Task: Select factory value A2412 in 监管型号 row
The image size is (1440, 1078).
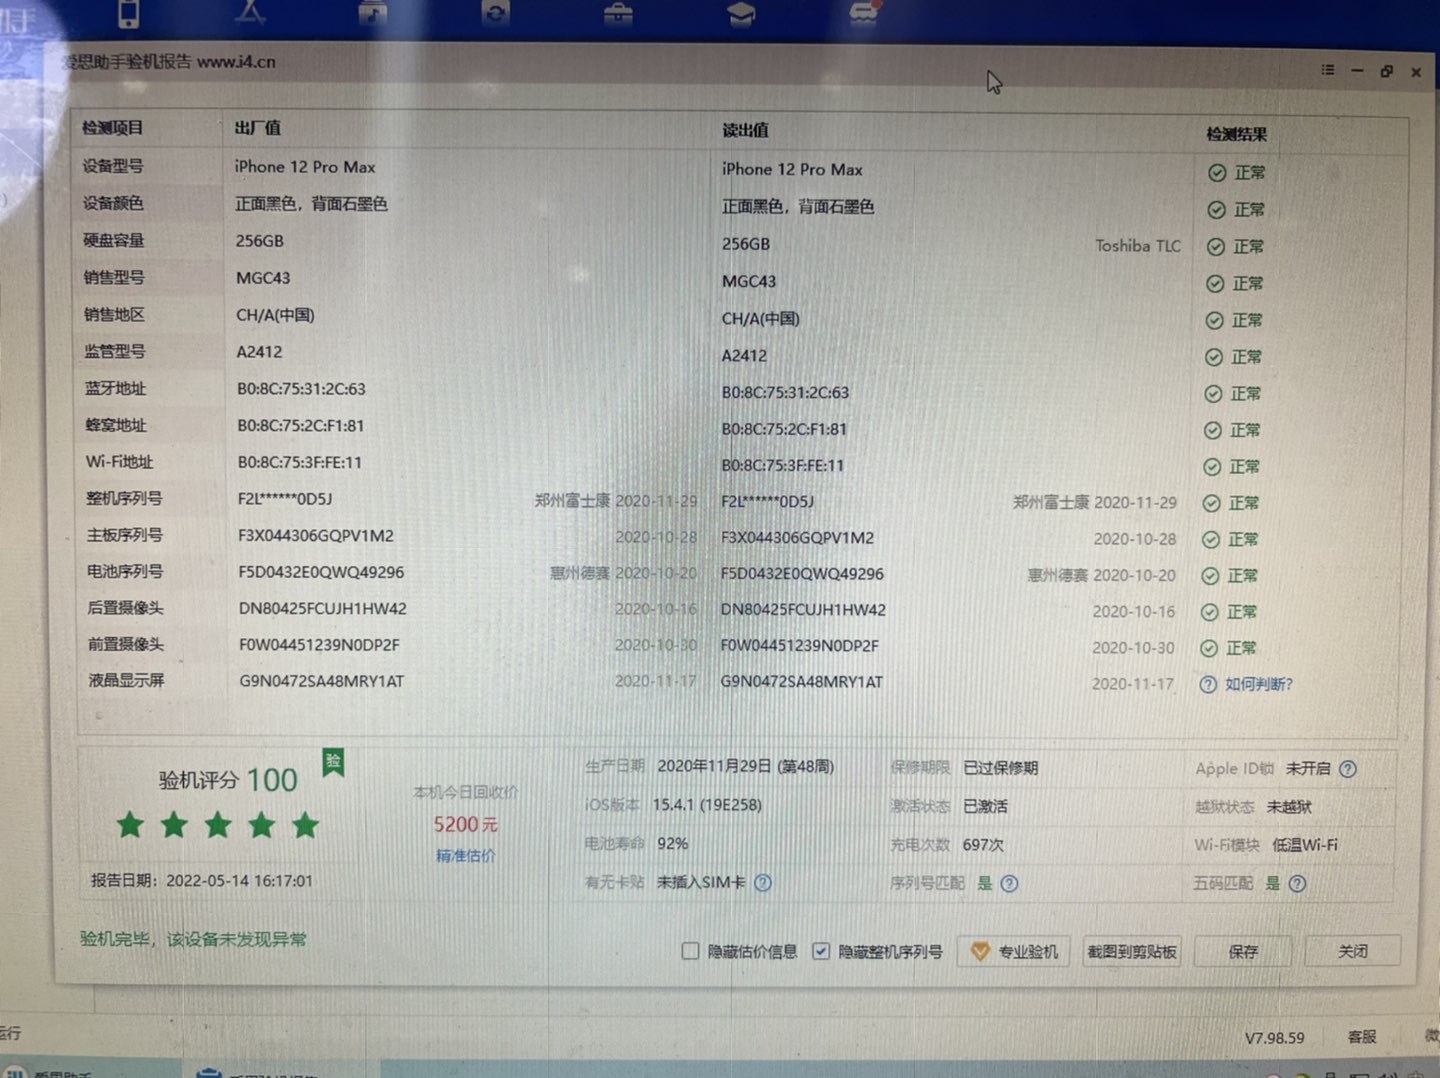Action: point(259,352)
